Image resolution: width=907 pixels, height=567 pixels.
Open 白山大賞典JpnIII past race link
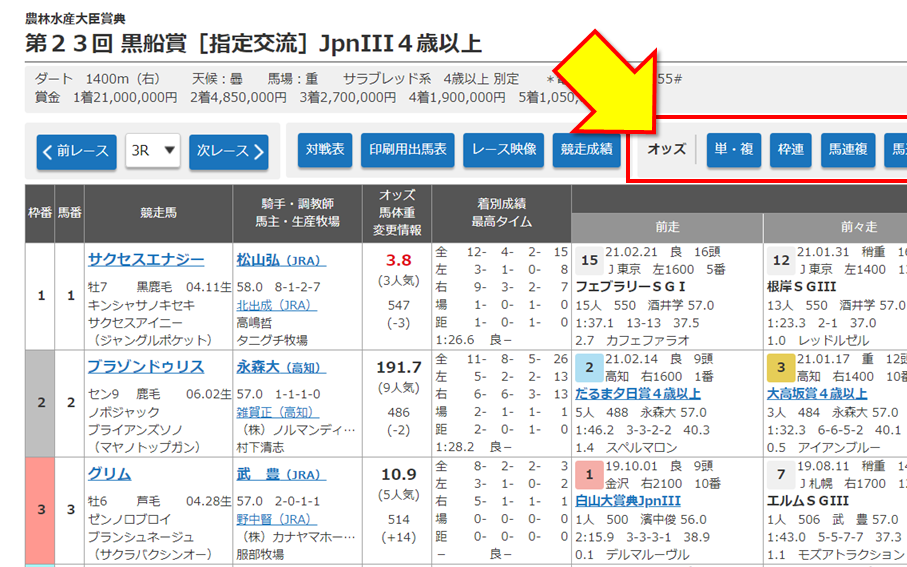(628, 501)
